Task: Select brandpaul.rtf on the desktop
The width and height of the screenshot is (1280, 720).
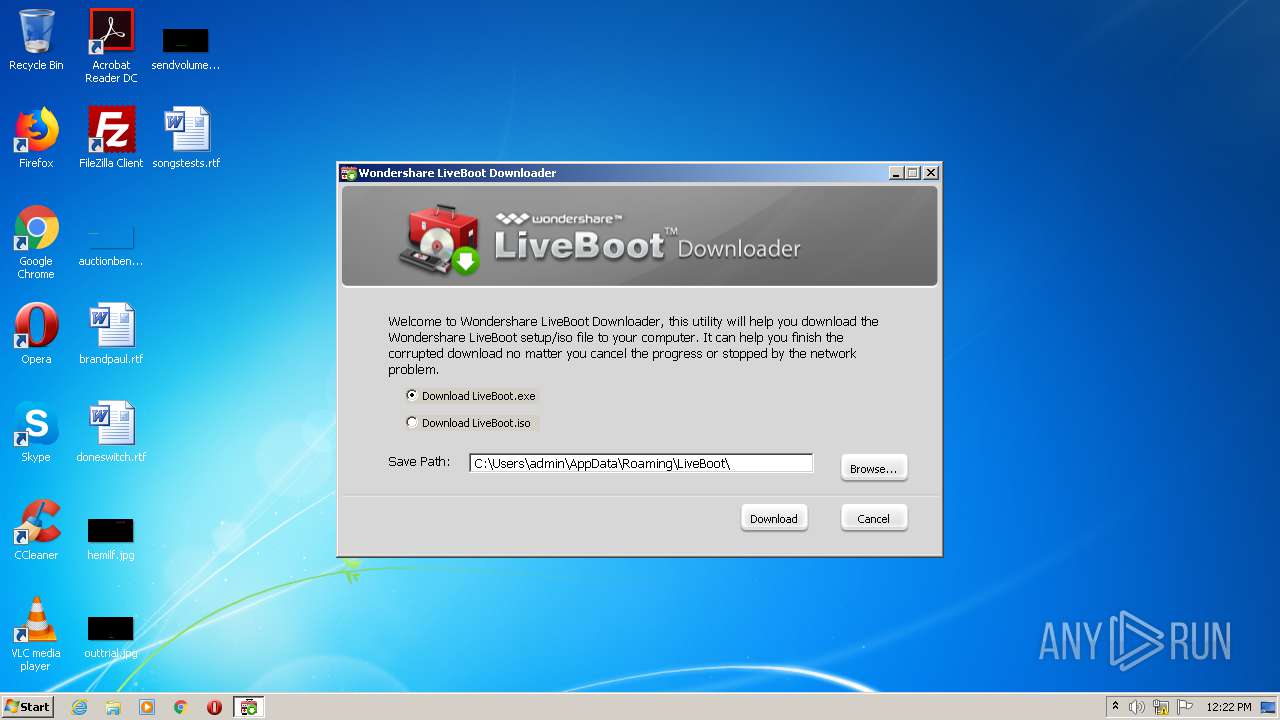Action: tap(111, 334)
